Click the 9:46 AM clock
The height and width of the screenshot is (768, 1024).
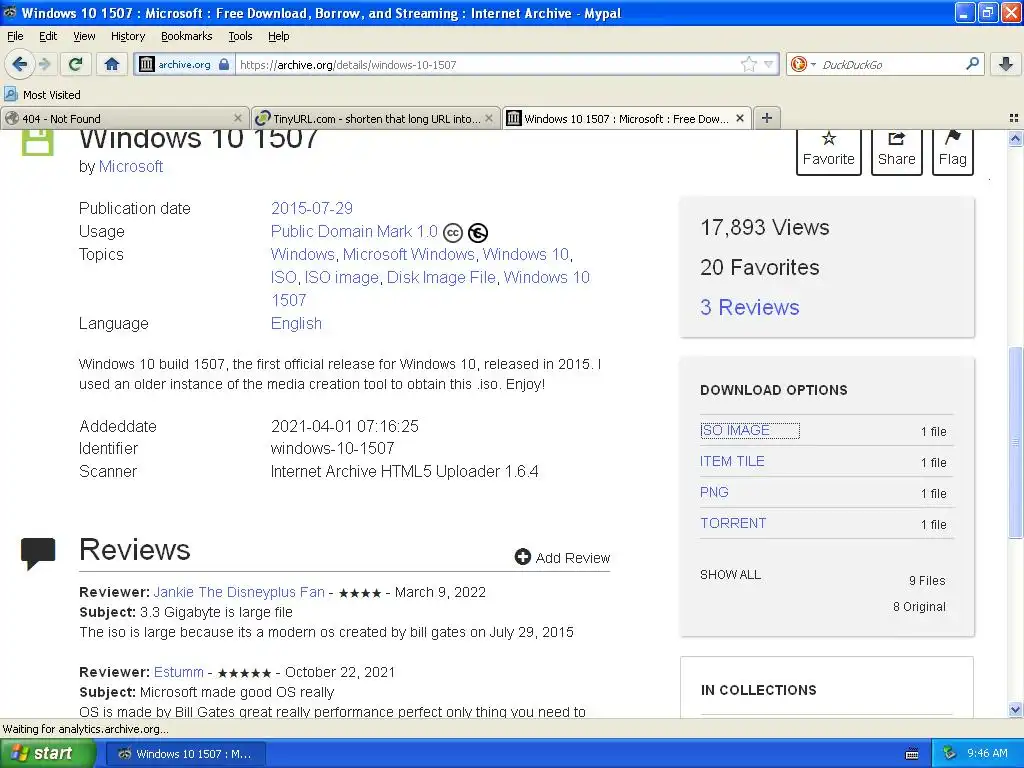tap(987, 754)
